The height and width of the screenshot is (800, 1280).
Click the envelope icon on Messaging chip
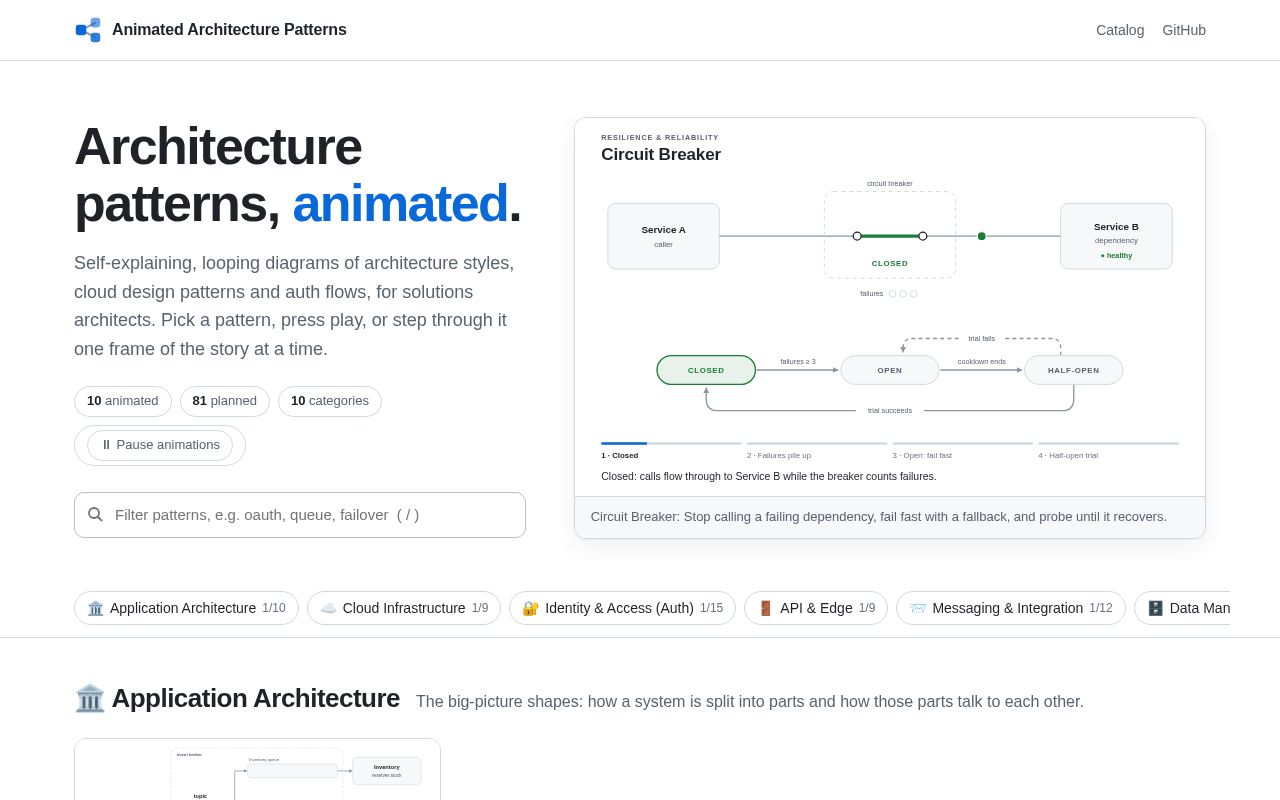click(918, 608)
